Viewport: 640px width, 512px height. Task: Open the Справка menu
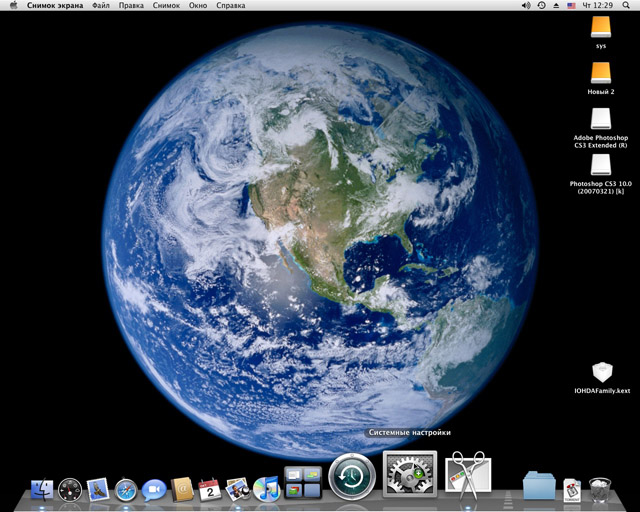[230, 6]
